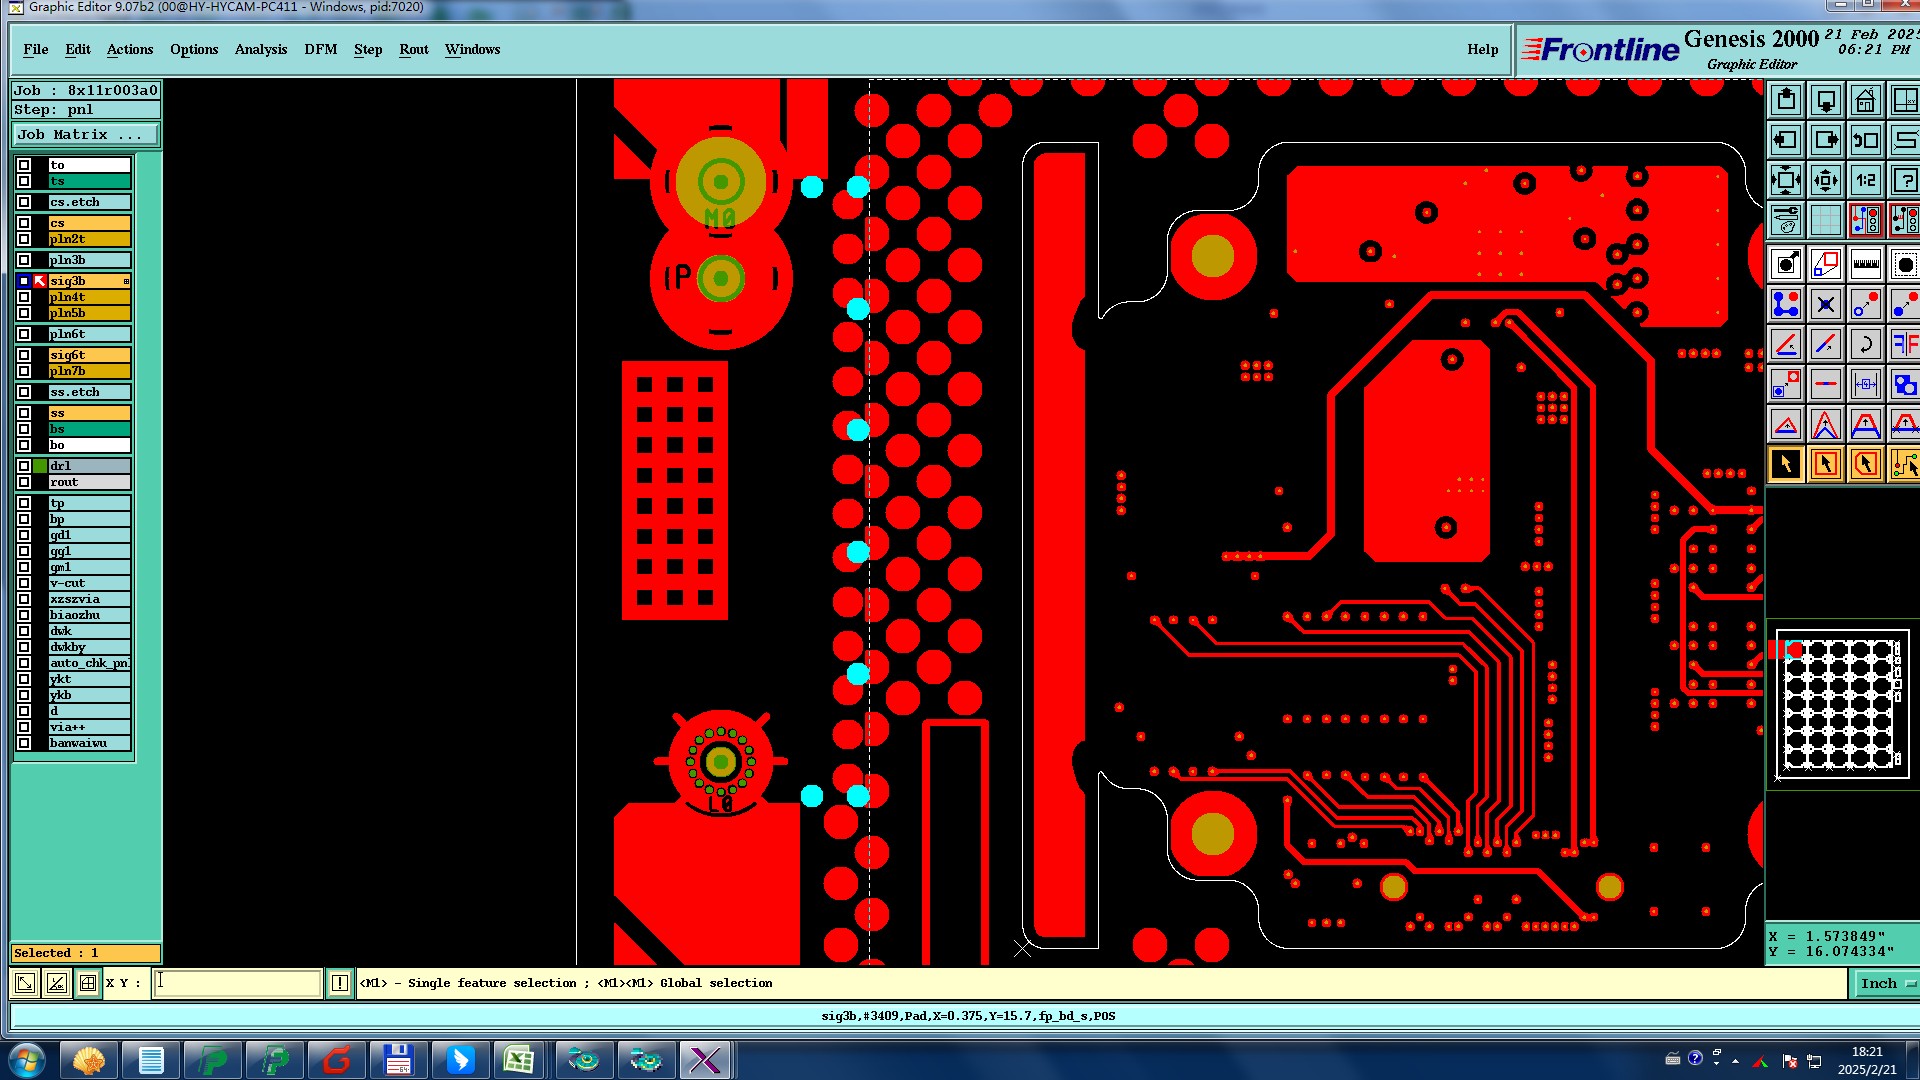Viewport: 1920px width, 1080px height.
Task: Click the previous zoom icon
Action: (1866, 140)
